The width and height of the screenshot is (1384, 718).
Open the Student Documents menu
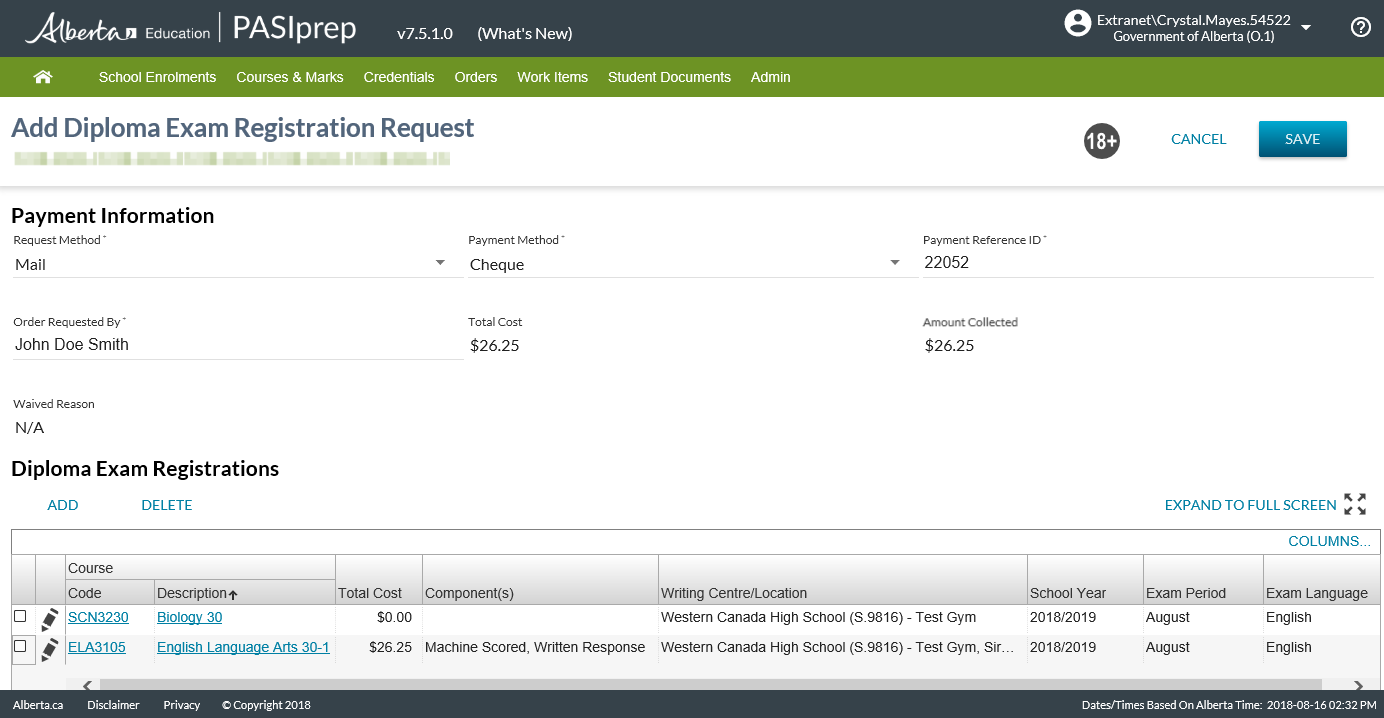669,77
